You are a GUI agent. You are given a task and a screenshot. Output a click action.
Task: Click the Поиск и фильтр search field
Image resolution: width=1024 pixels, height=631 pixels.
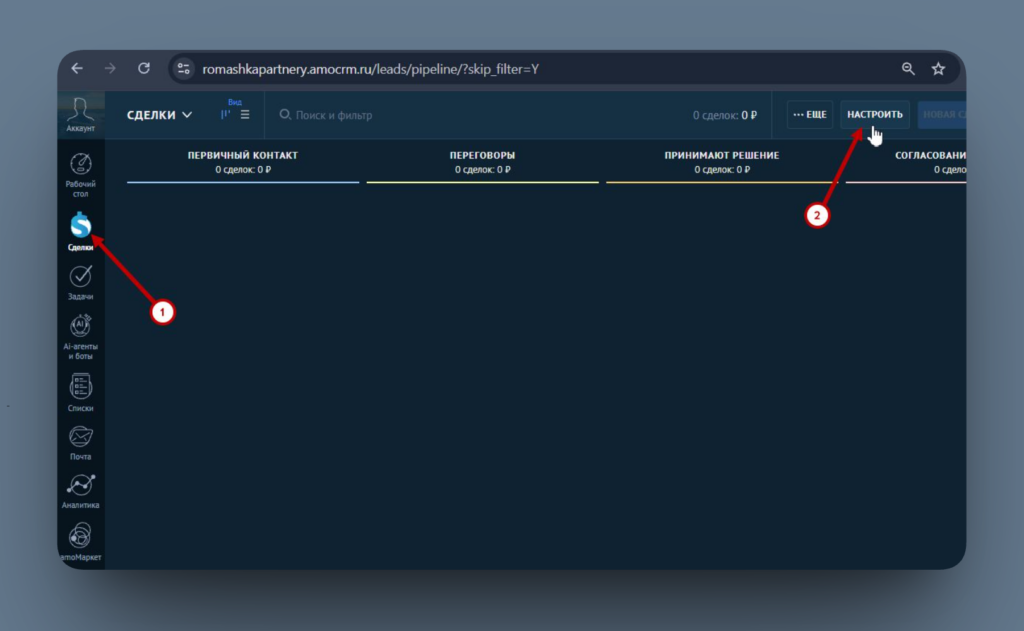pyautogui.click(x=333, y=115)
